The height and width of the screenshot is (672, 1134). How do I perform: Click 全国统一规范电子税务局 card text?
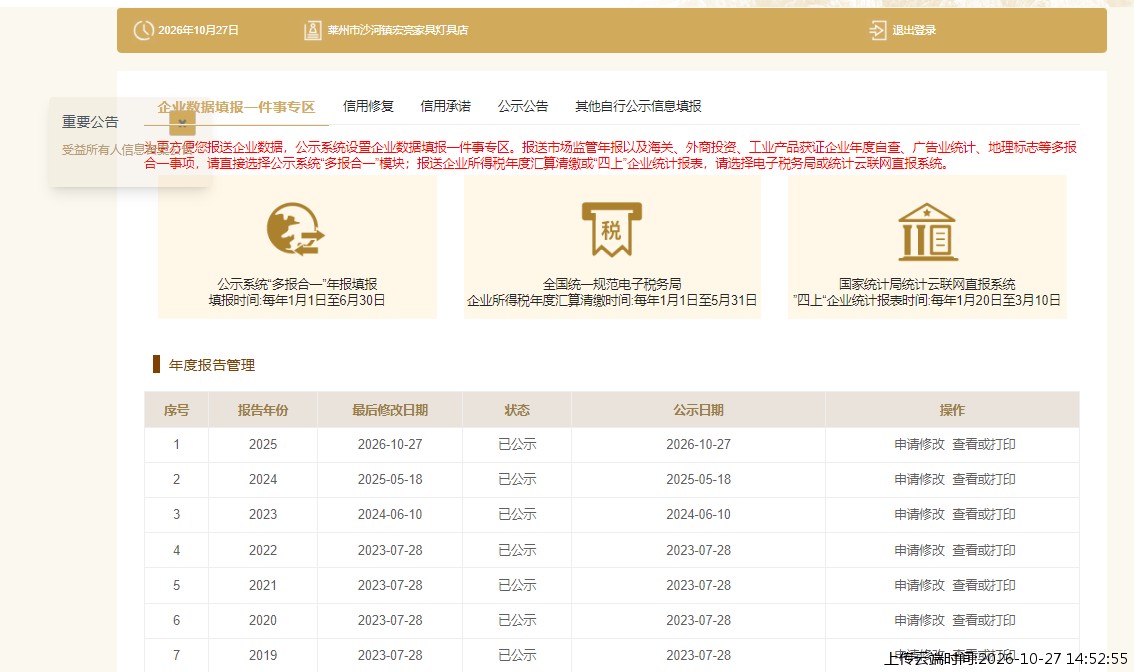[612, 284]
